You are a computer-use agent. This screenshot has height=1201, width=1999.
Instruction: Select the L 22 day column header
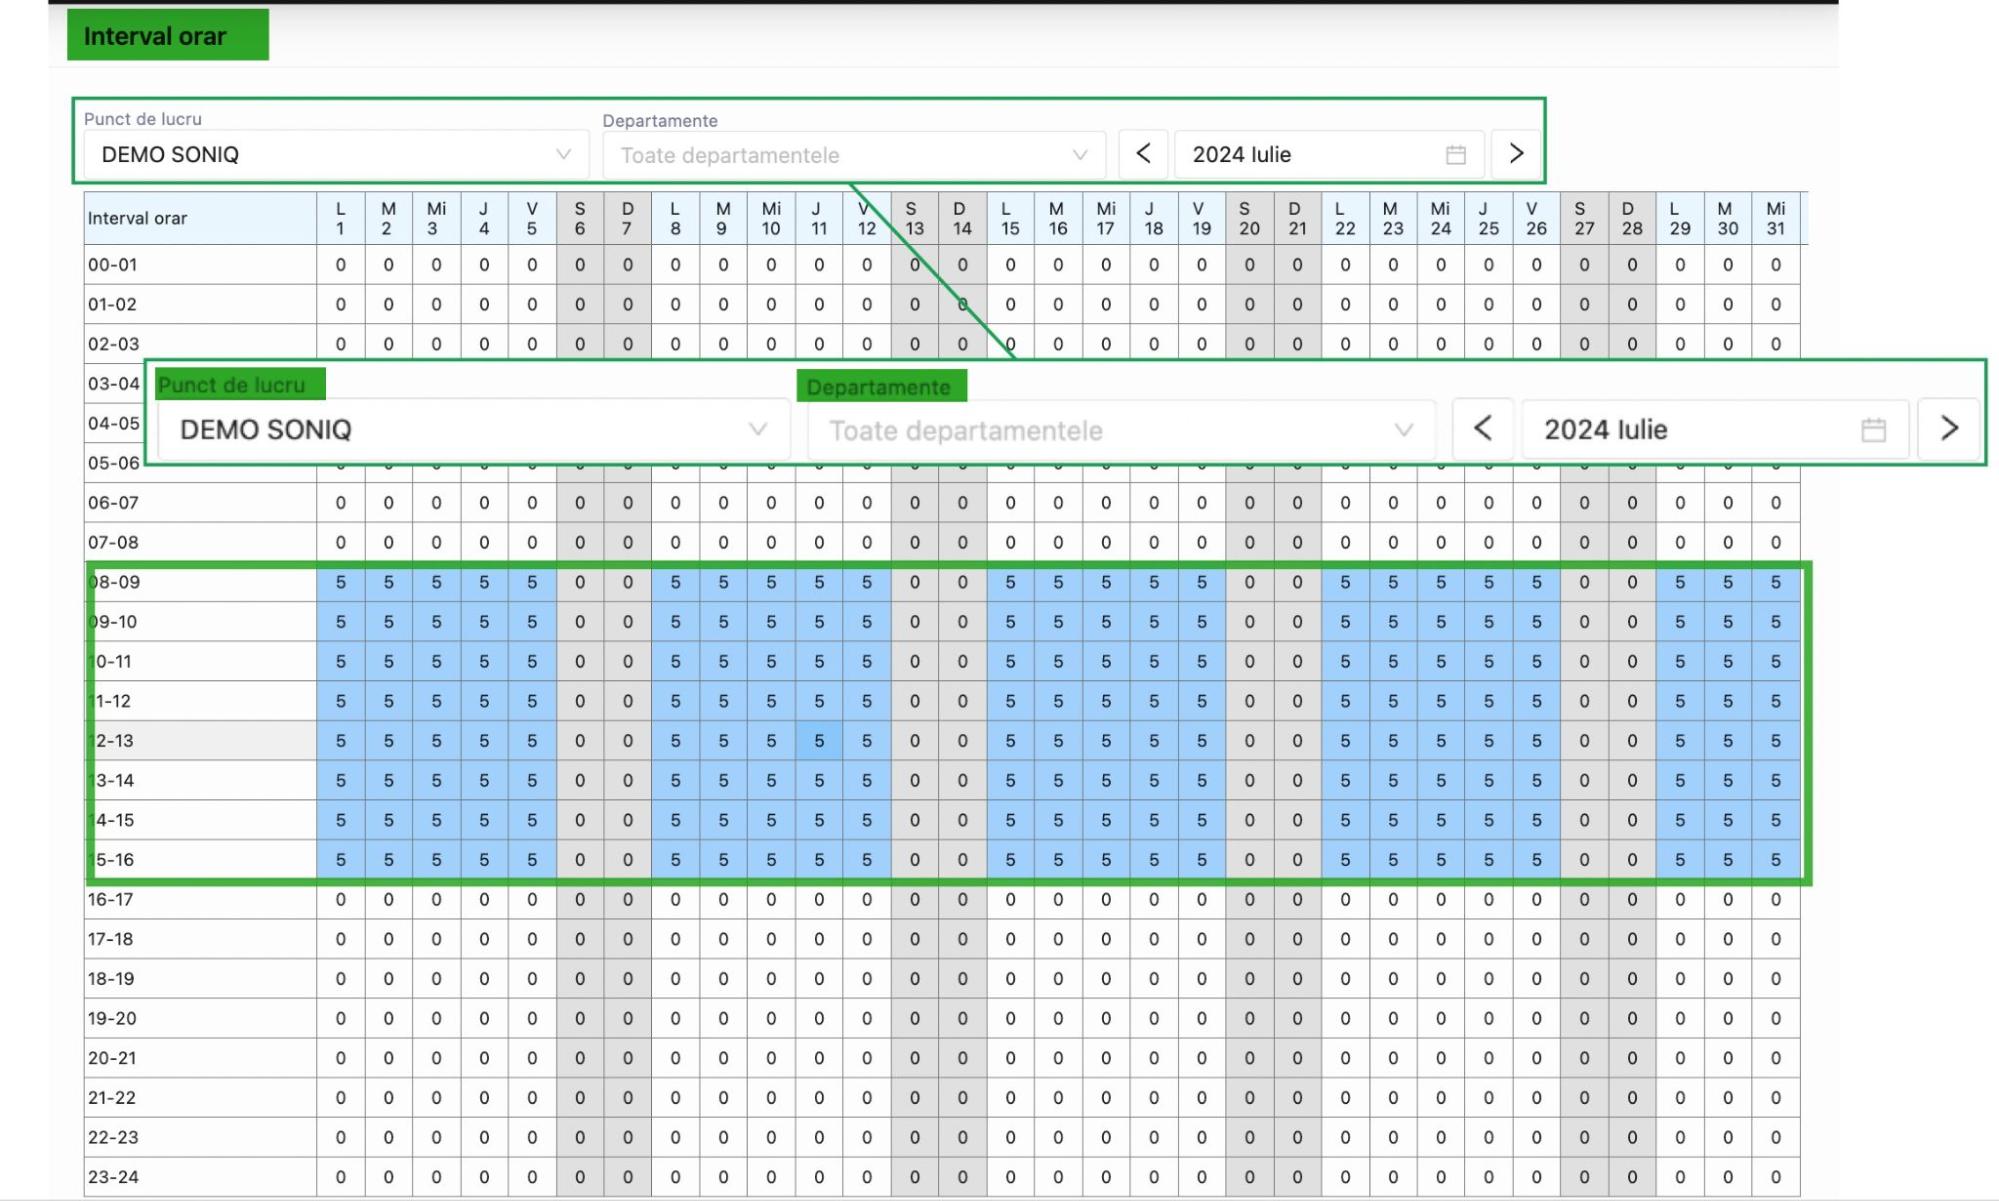pyautogui.click(x=1345, y=218)
